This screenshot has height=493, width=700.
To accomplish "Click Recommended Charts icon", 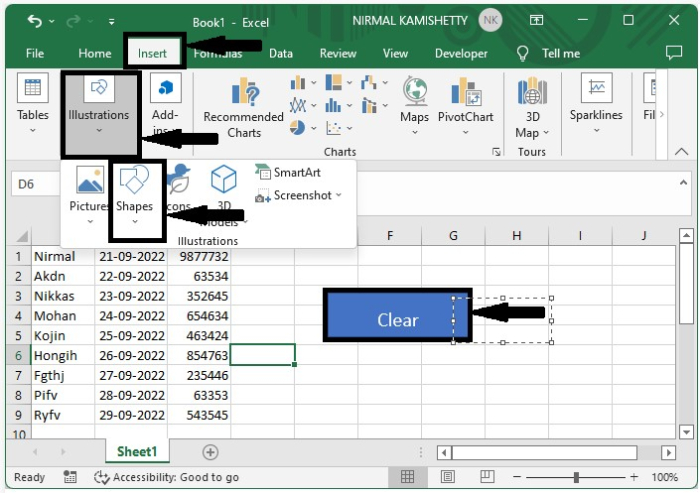I will pos(244,109).
